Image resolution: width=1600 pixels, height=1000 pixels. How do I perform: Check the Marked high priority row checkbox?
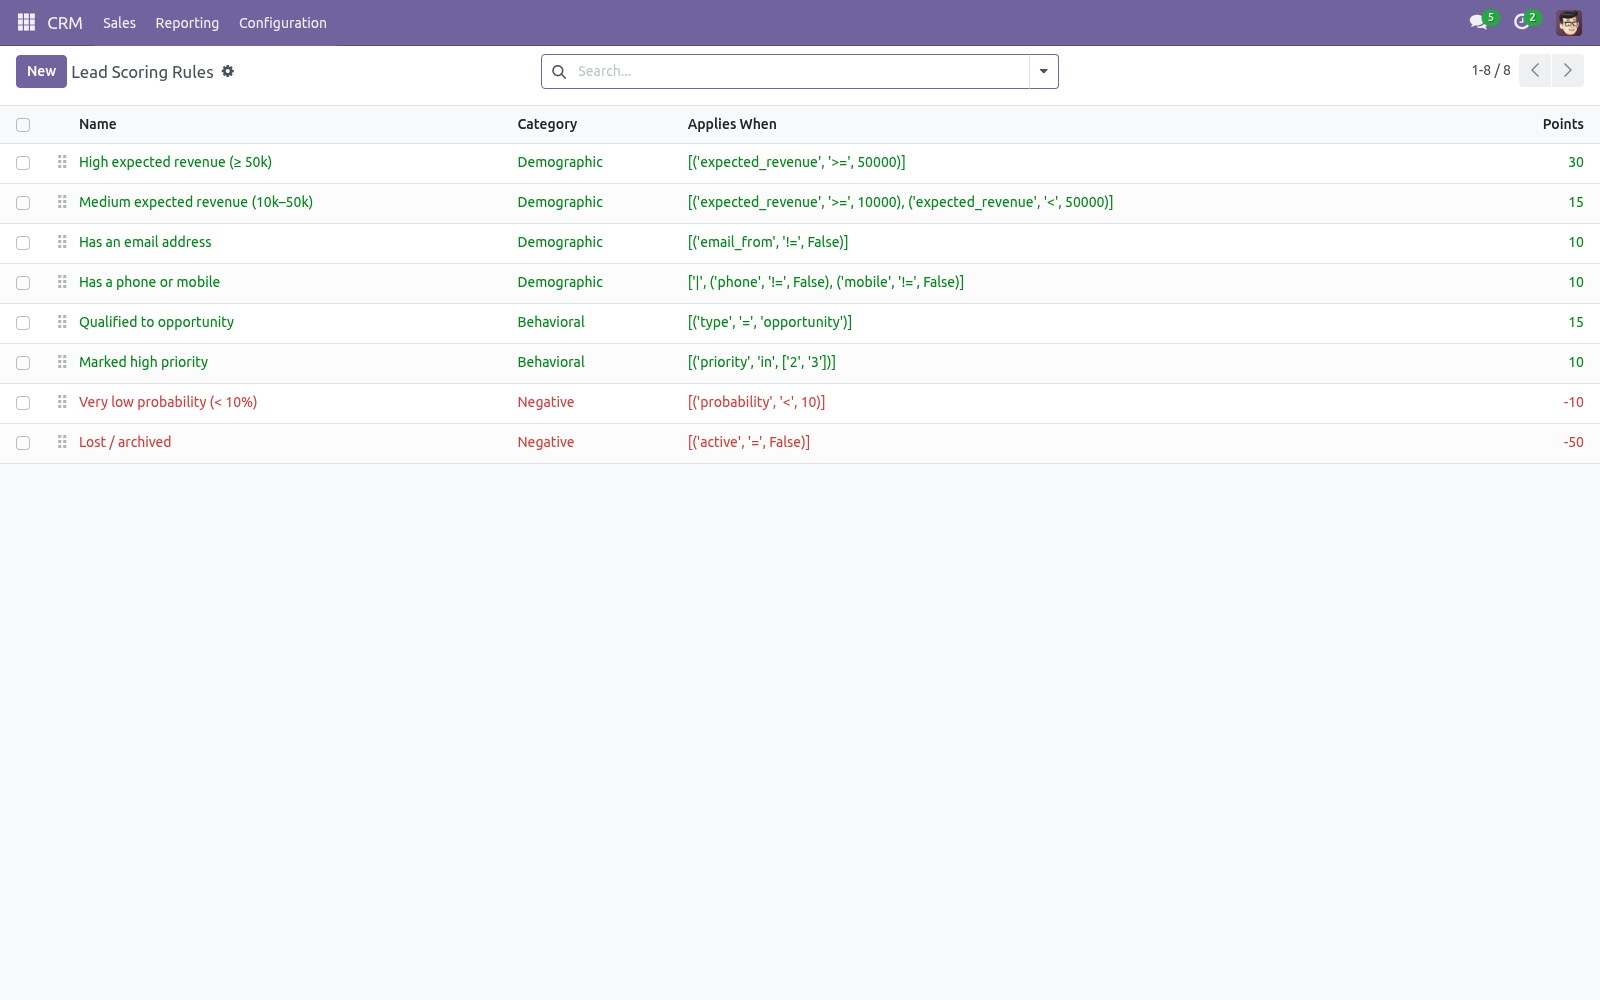pos(23,363)
